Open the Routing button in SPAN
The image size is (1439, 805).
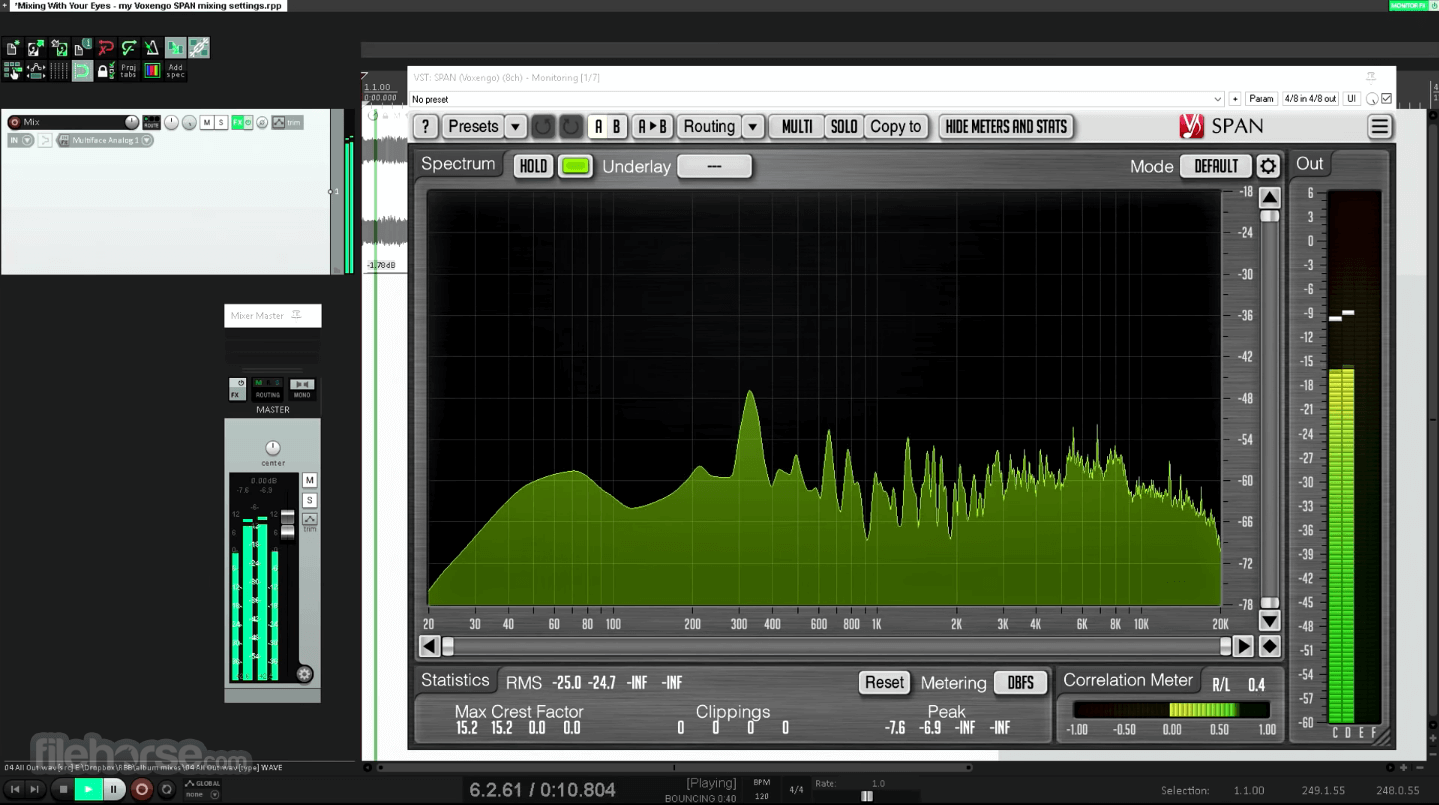(x=709, y=127)
